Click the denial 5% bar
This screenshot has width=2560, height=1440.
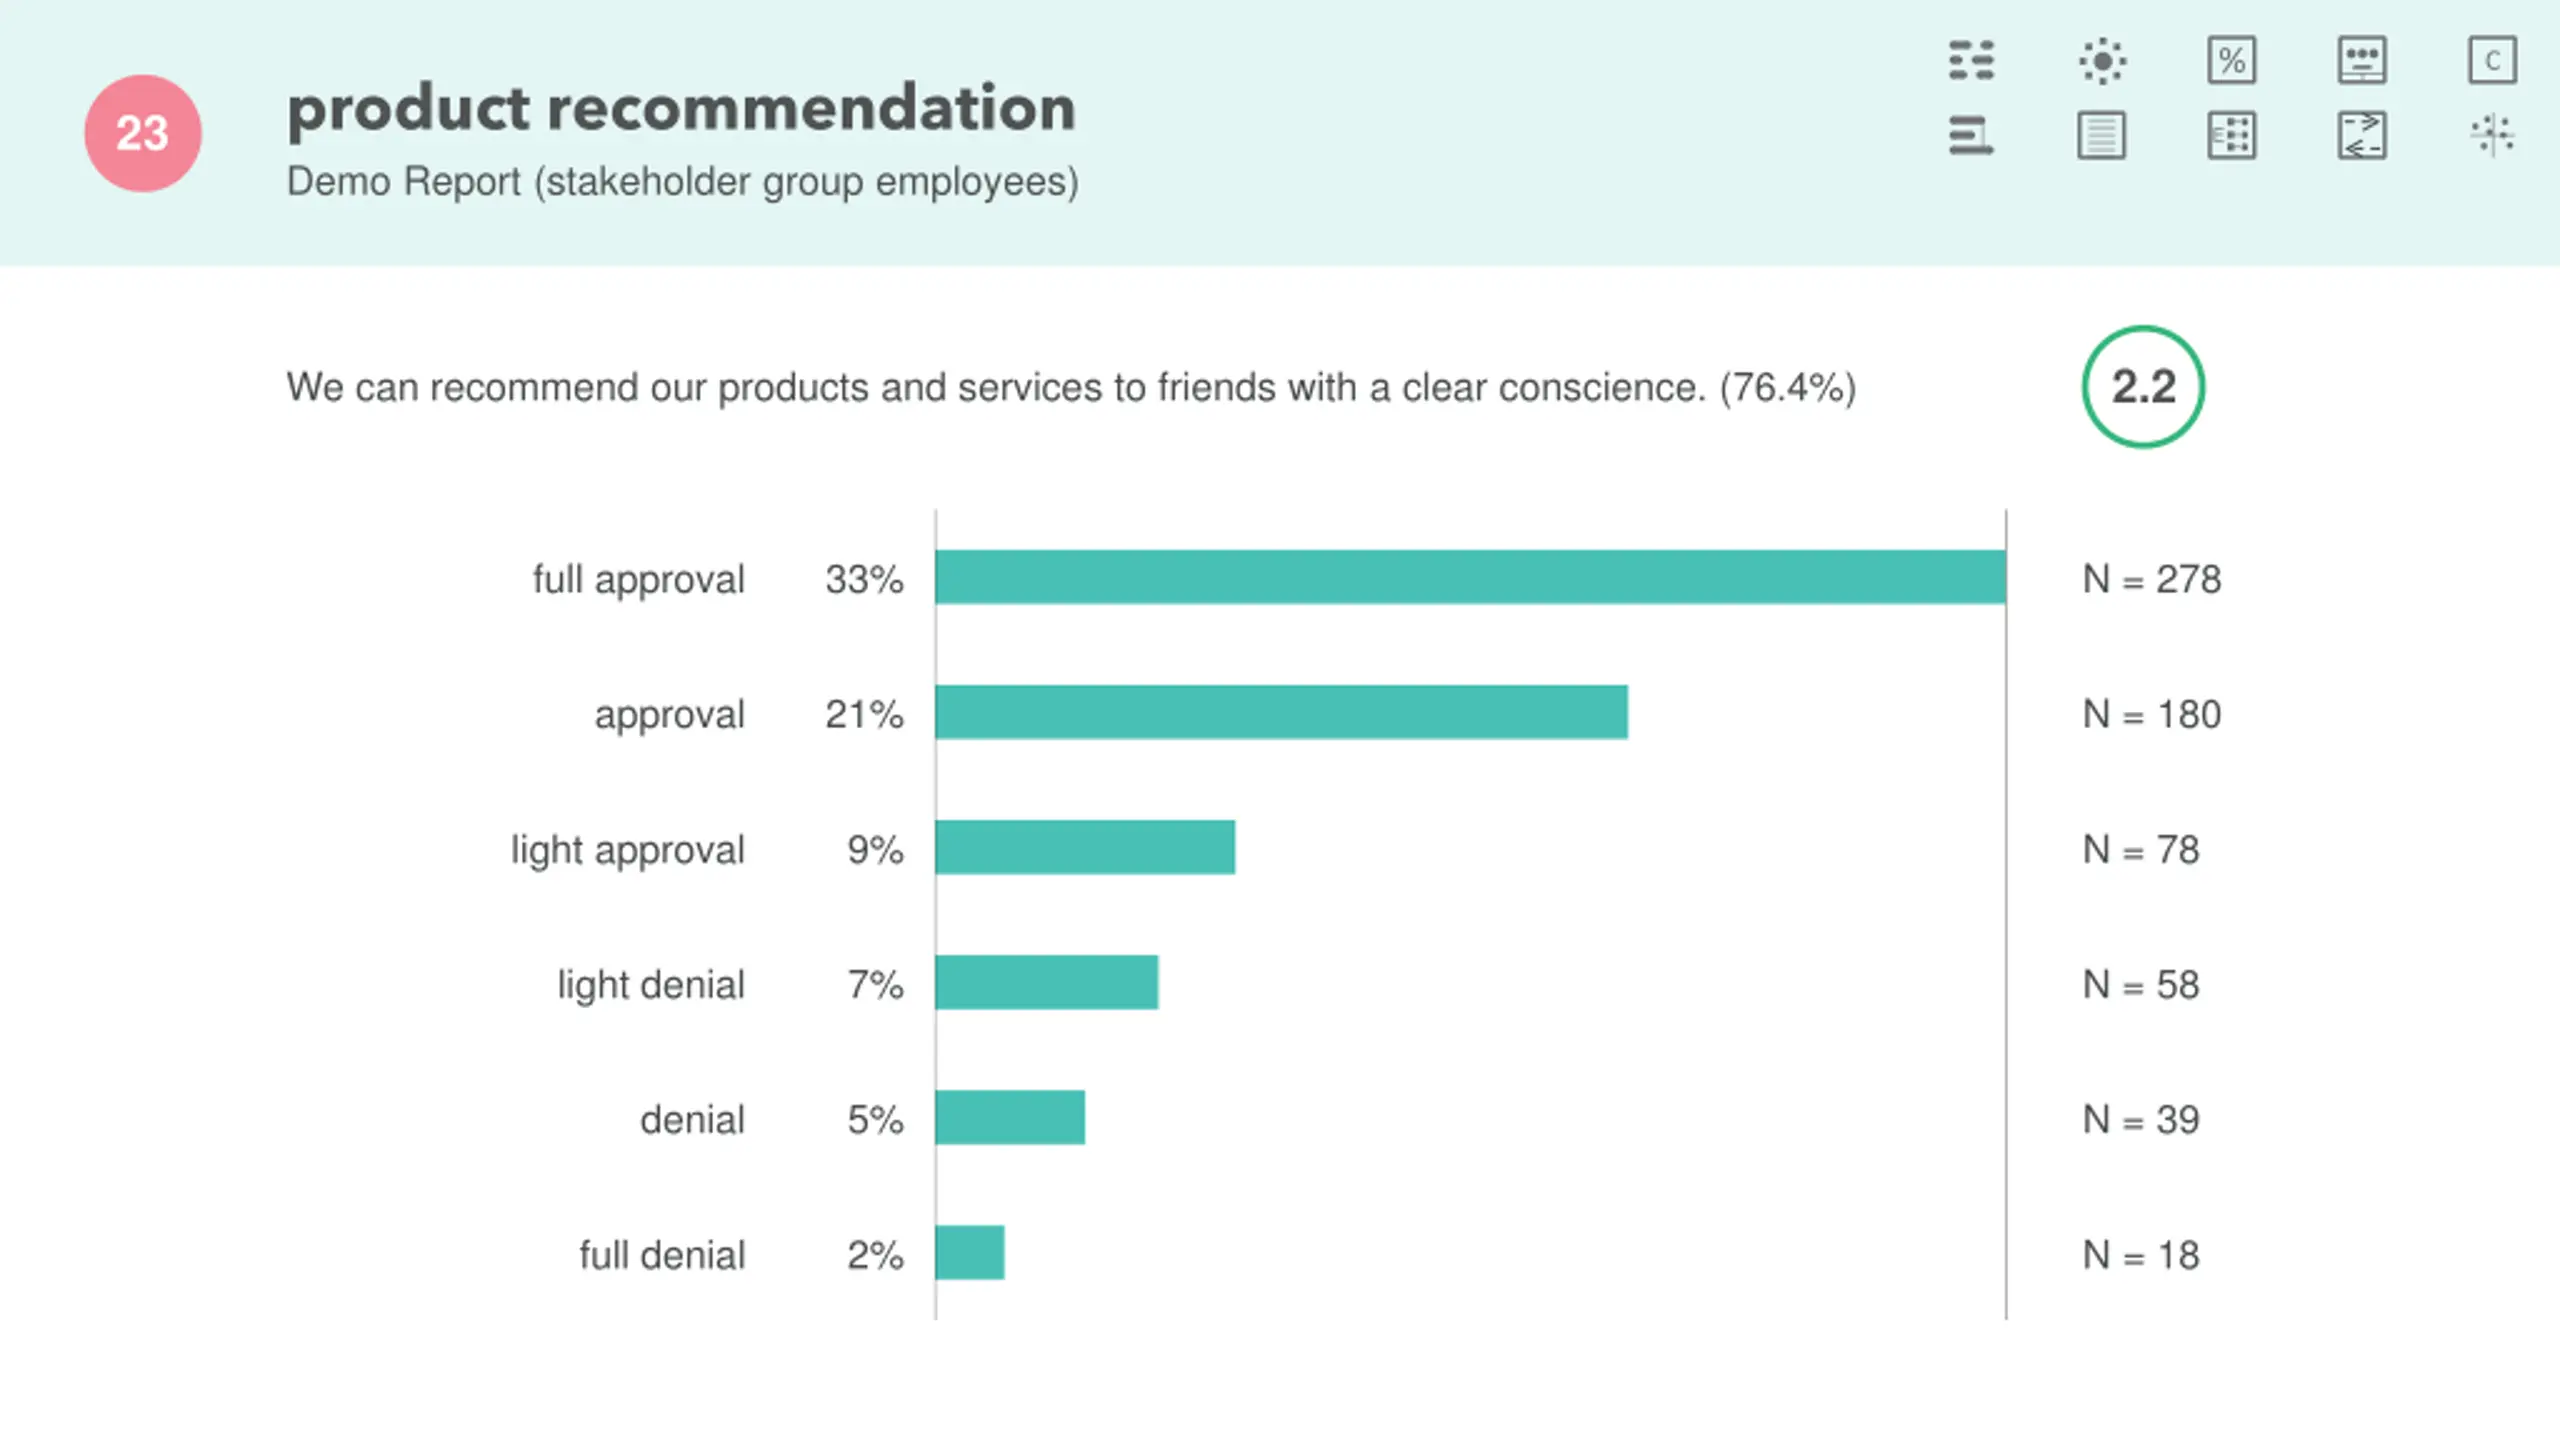click(1010, 1117)
